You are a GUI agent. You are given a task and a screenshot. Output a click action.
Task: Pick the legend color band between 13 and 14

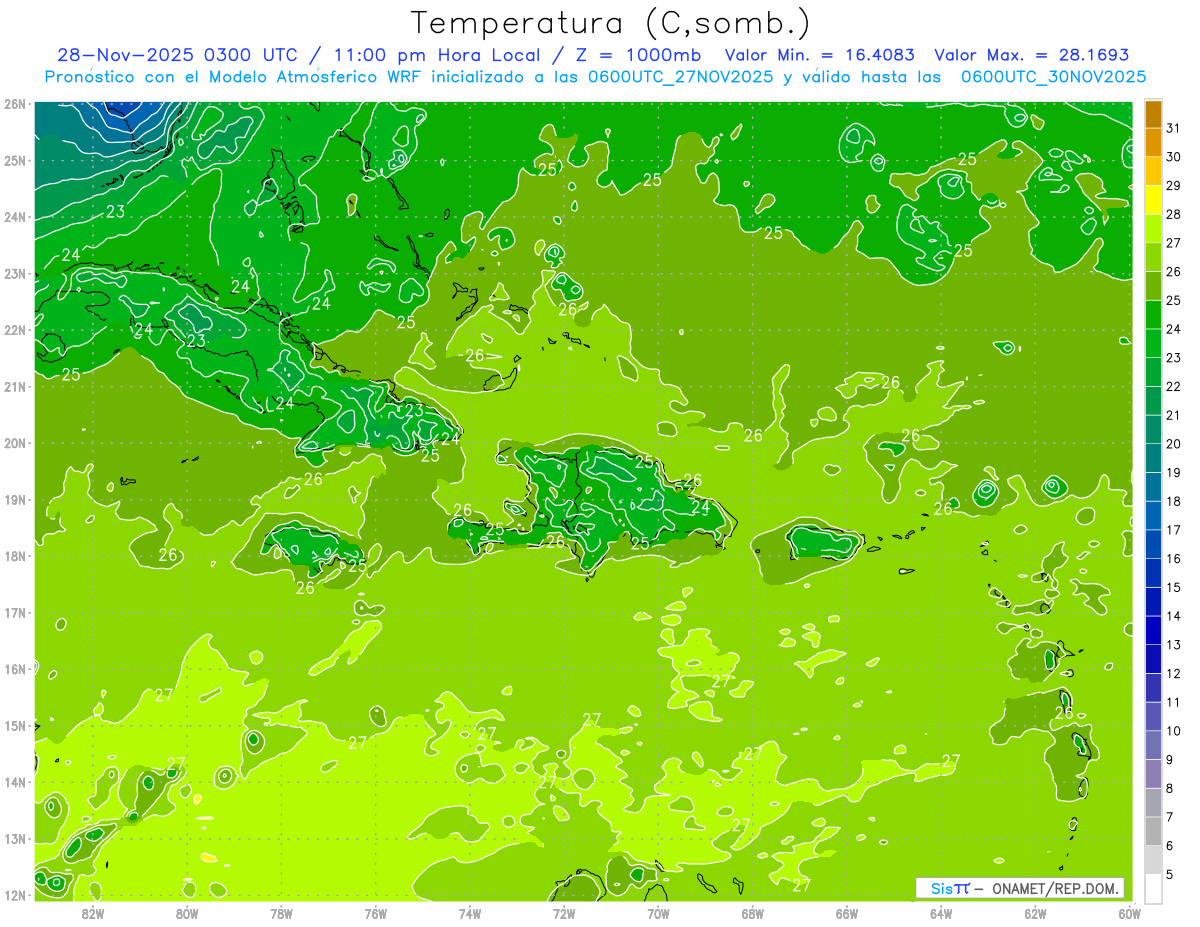point(1153,631)
